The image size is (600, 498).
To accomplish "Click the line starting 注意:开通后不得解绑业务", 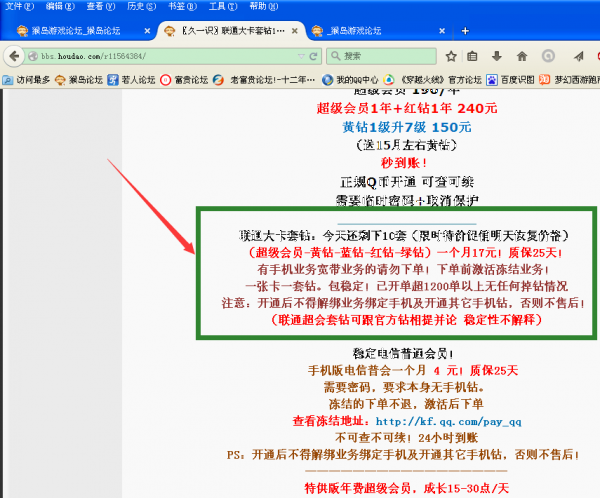I will [x=403, y=303].
